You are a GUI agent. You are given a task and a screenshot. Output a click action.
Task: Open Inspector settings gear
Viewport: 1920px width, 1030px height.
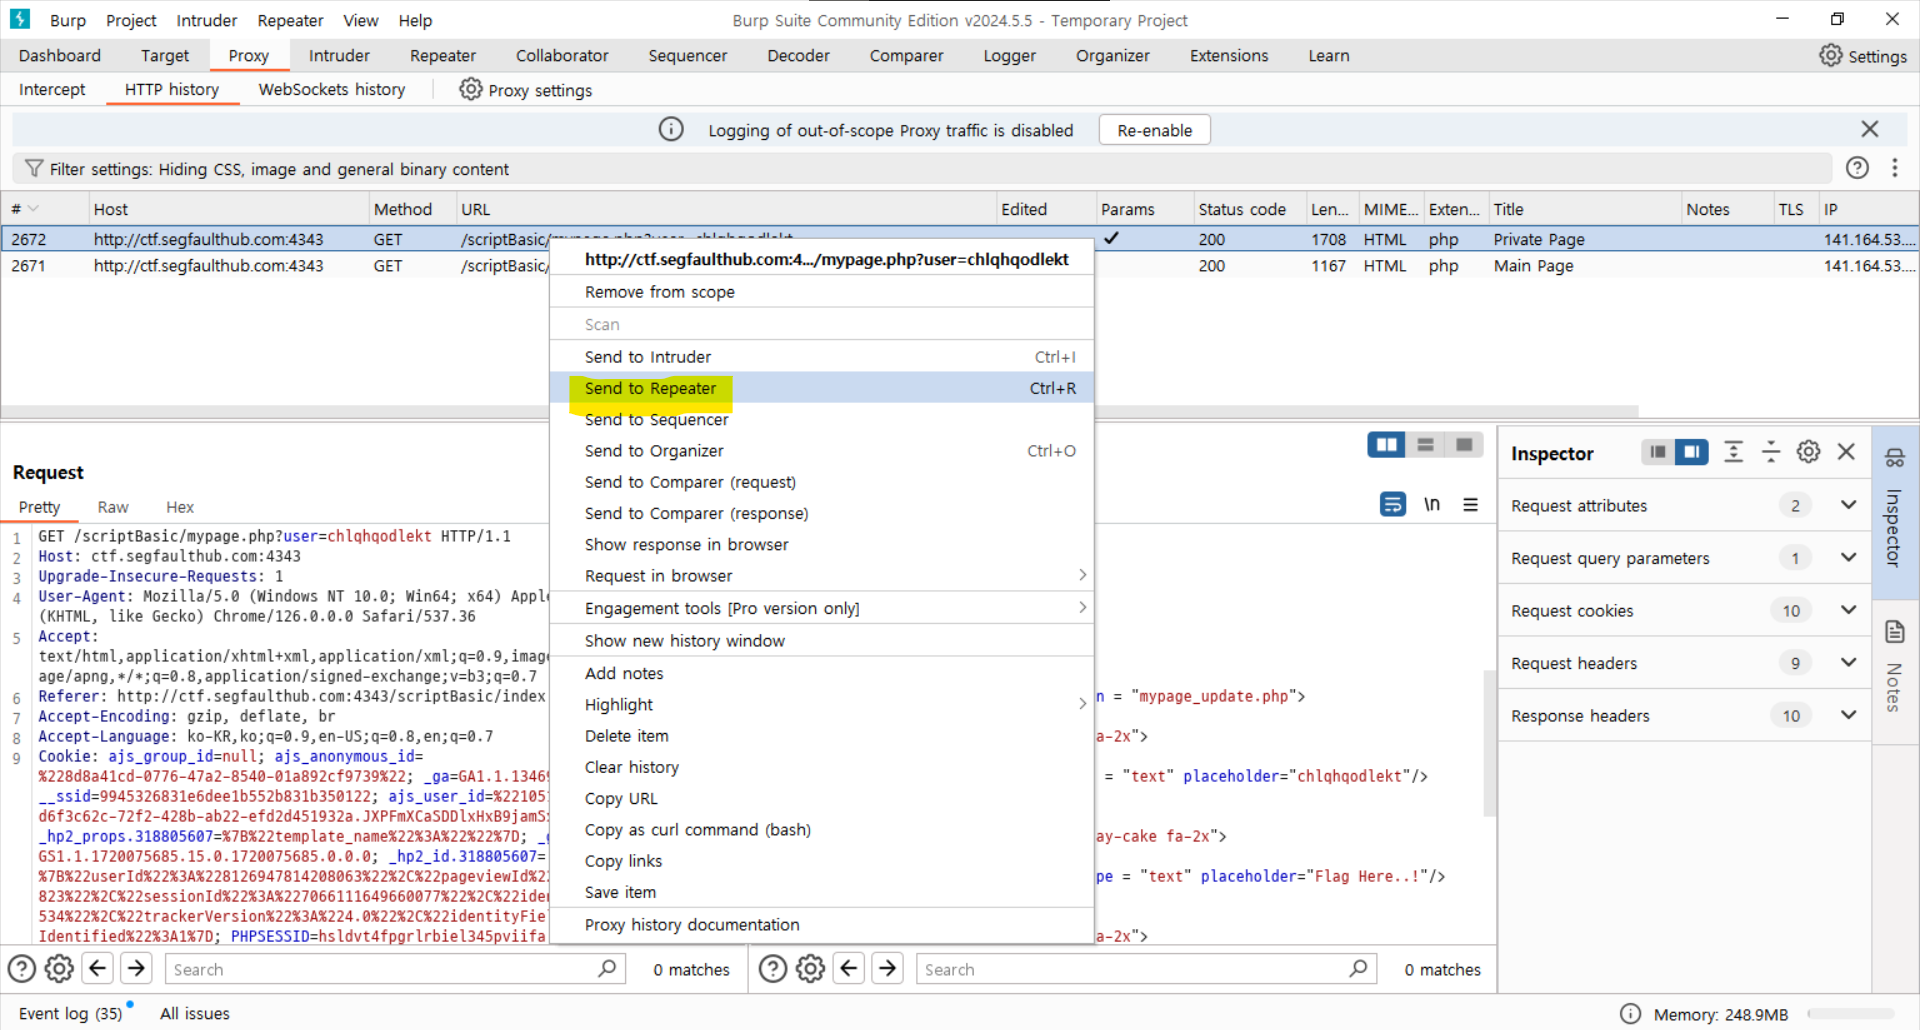[1808, 452]
